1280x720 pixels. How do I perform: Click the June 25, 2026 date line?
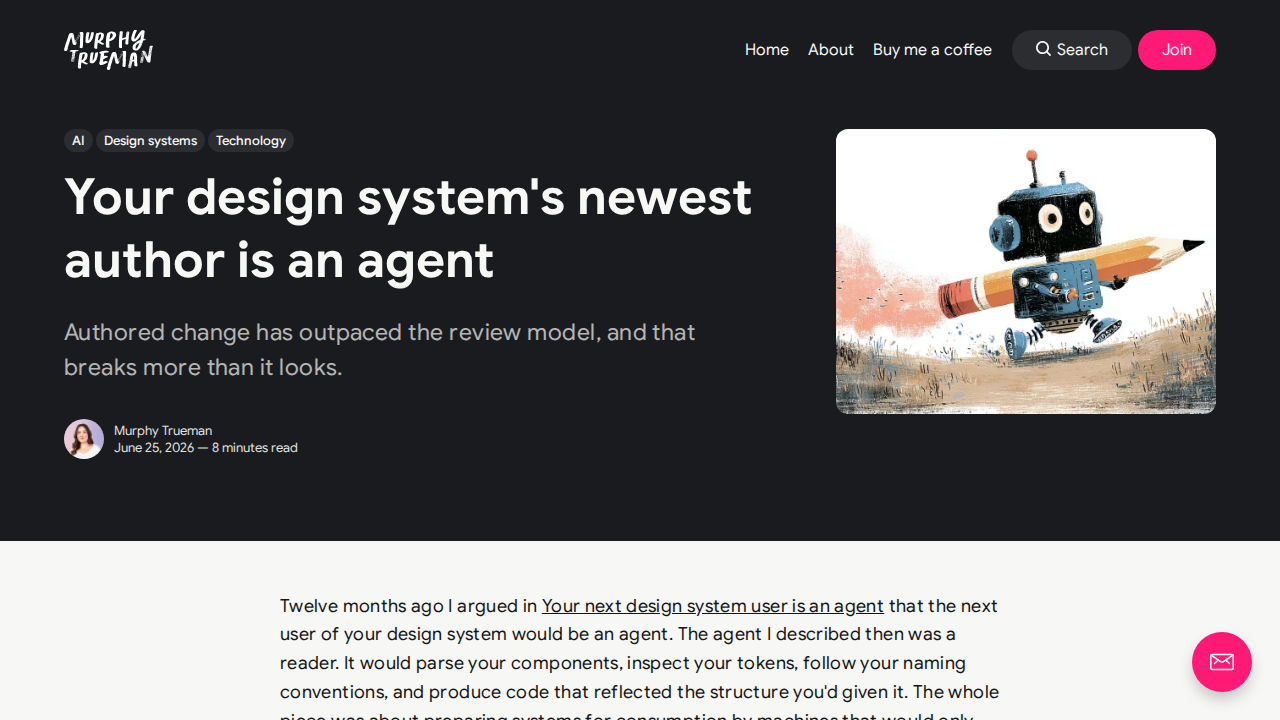click(206, 448)
